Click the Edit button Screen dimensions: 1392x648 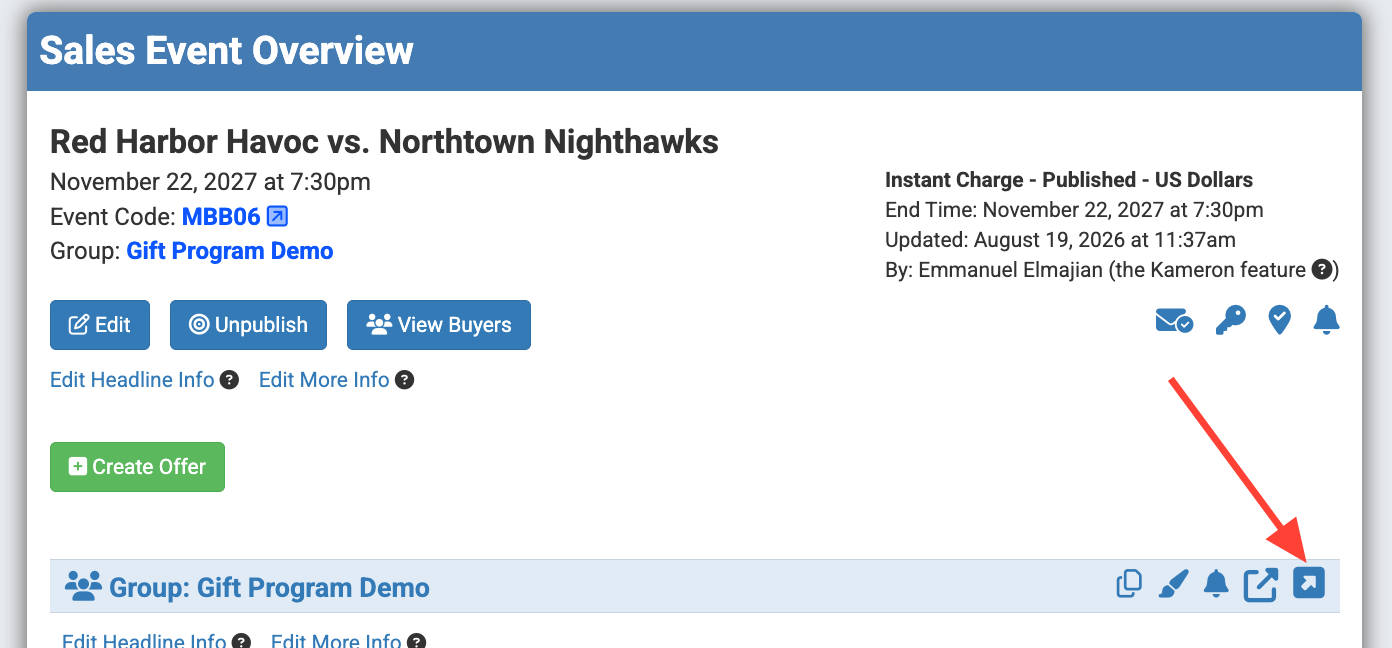[x=100, y=325]
